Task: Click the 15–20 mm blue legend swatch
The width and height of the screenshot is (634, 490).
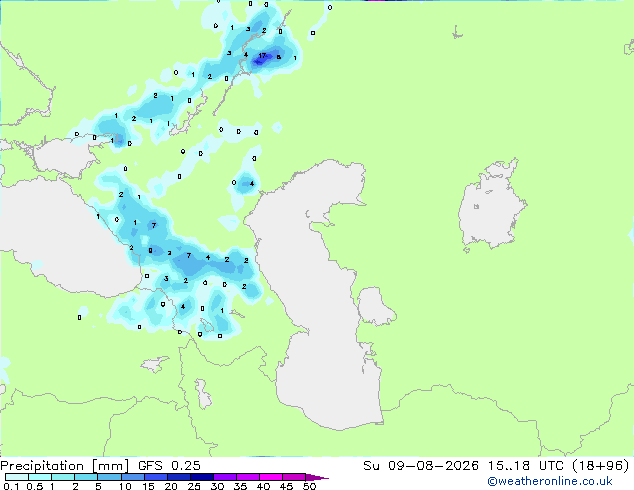Action: pos(156,477)
